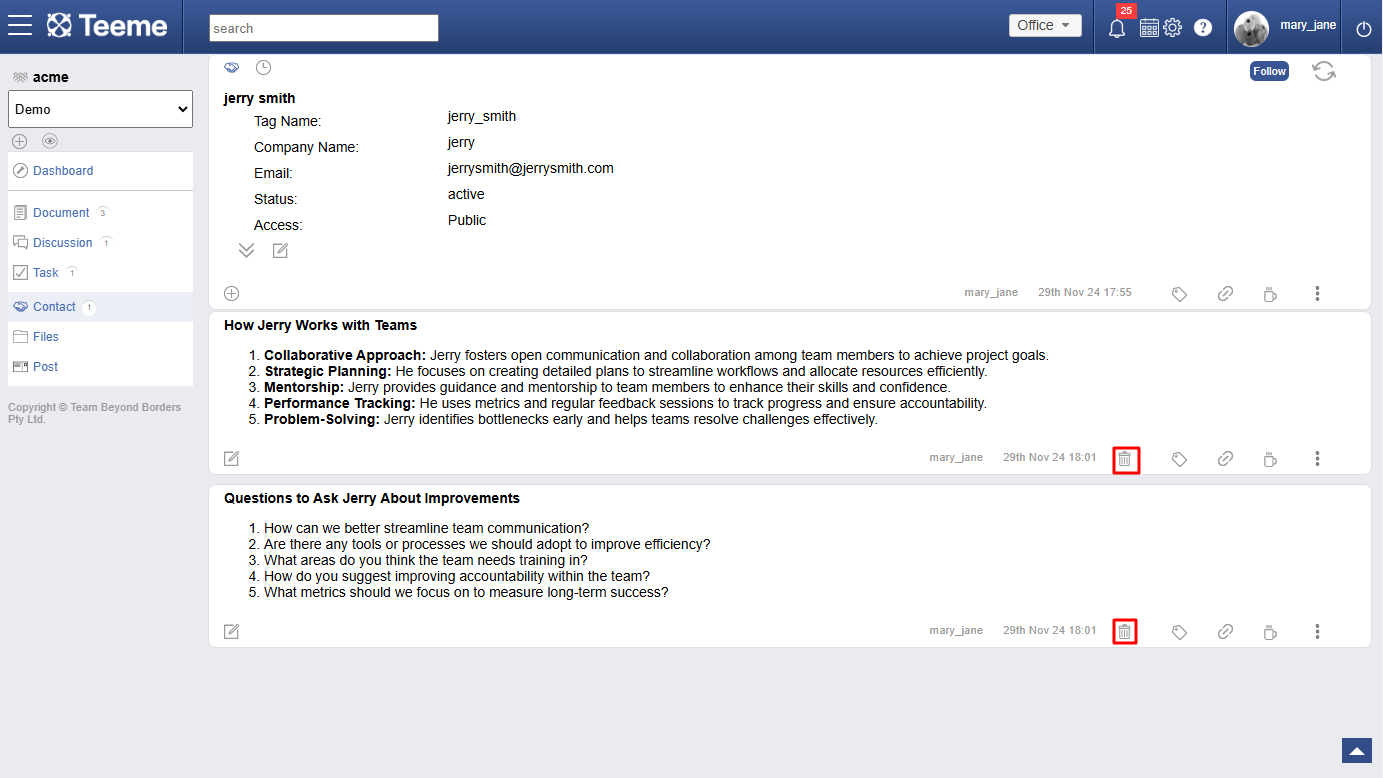The height and width of the screenshot is (778, 1383).
Task: Click mary_jane username in header
Action: pos(1308,25)
